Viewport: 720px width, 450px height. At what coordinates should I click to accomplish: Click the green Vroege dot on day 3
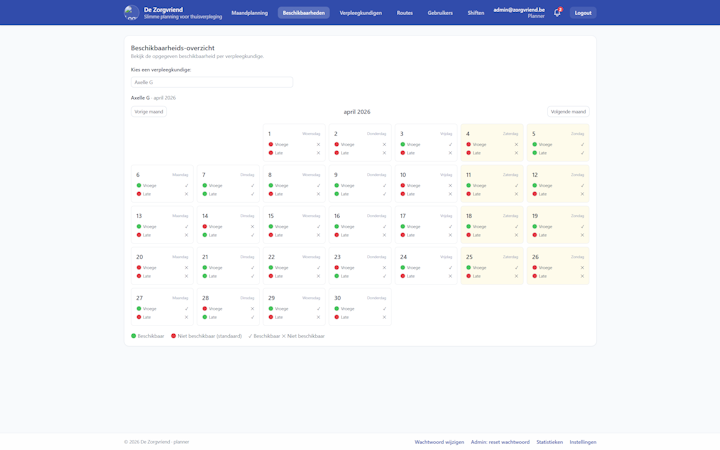tap(403, 144)
